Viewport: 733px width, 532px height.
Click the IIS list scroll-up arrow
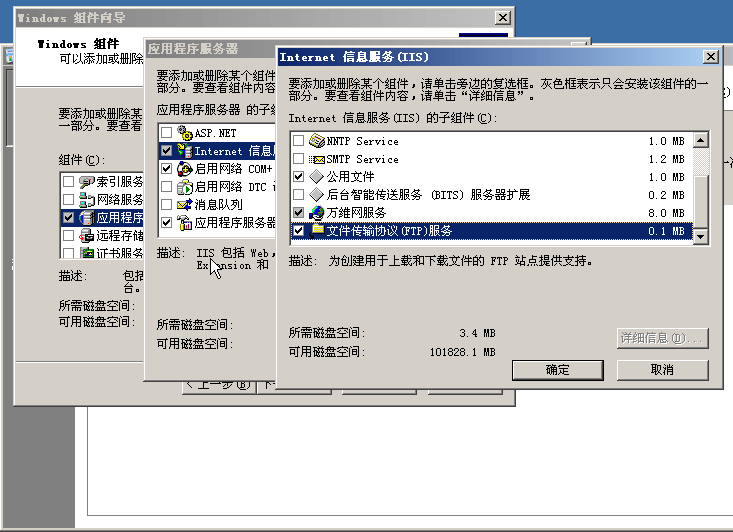point(700,140)
